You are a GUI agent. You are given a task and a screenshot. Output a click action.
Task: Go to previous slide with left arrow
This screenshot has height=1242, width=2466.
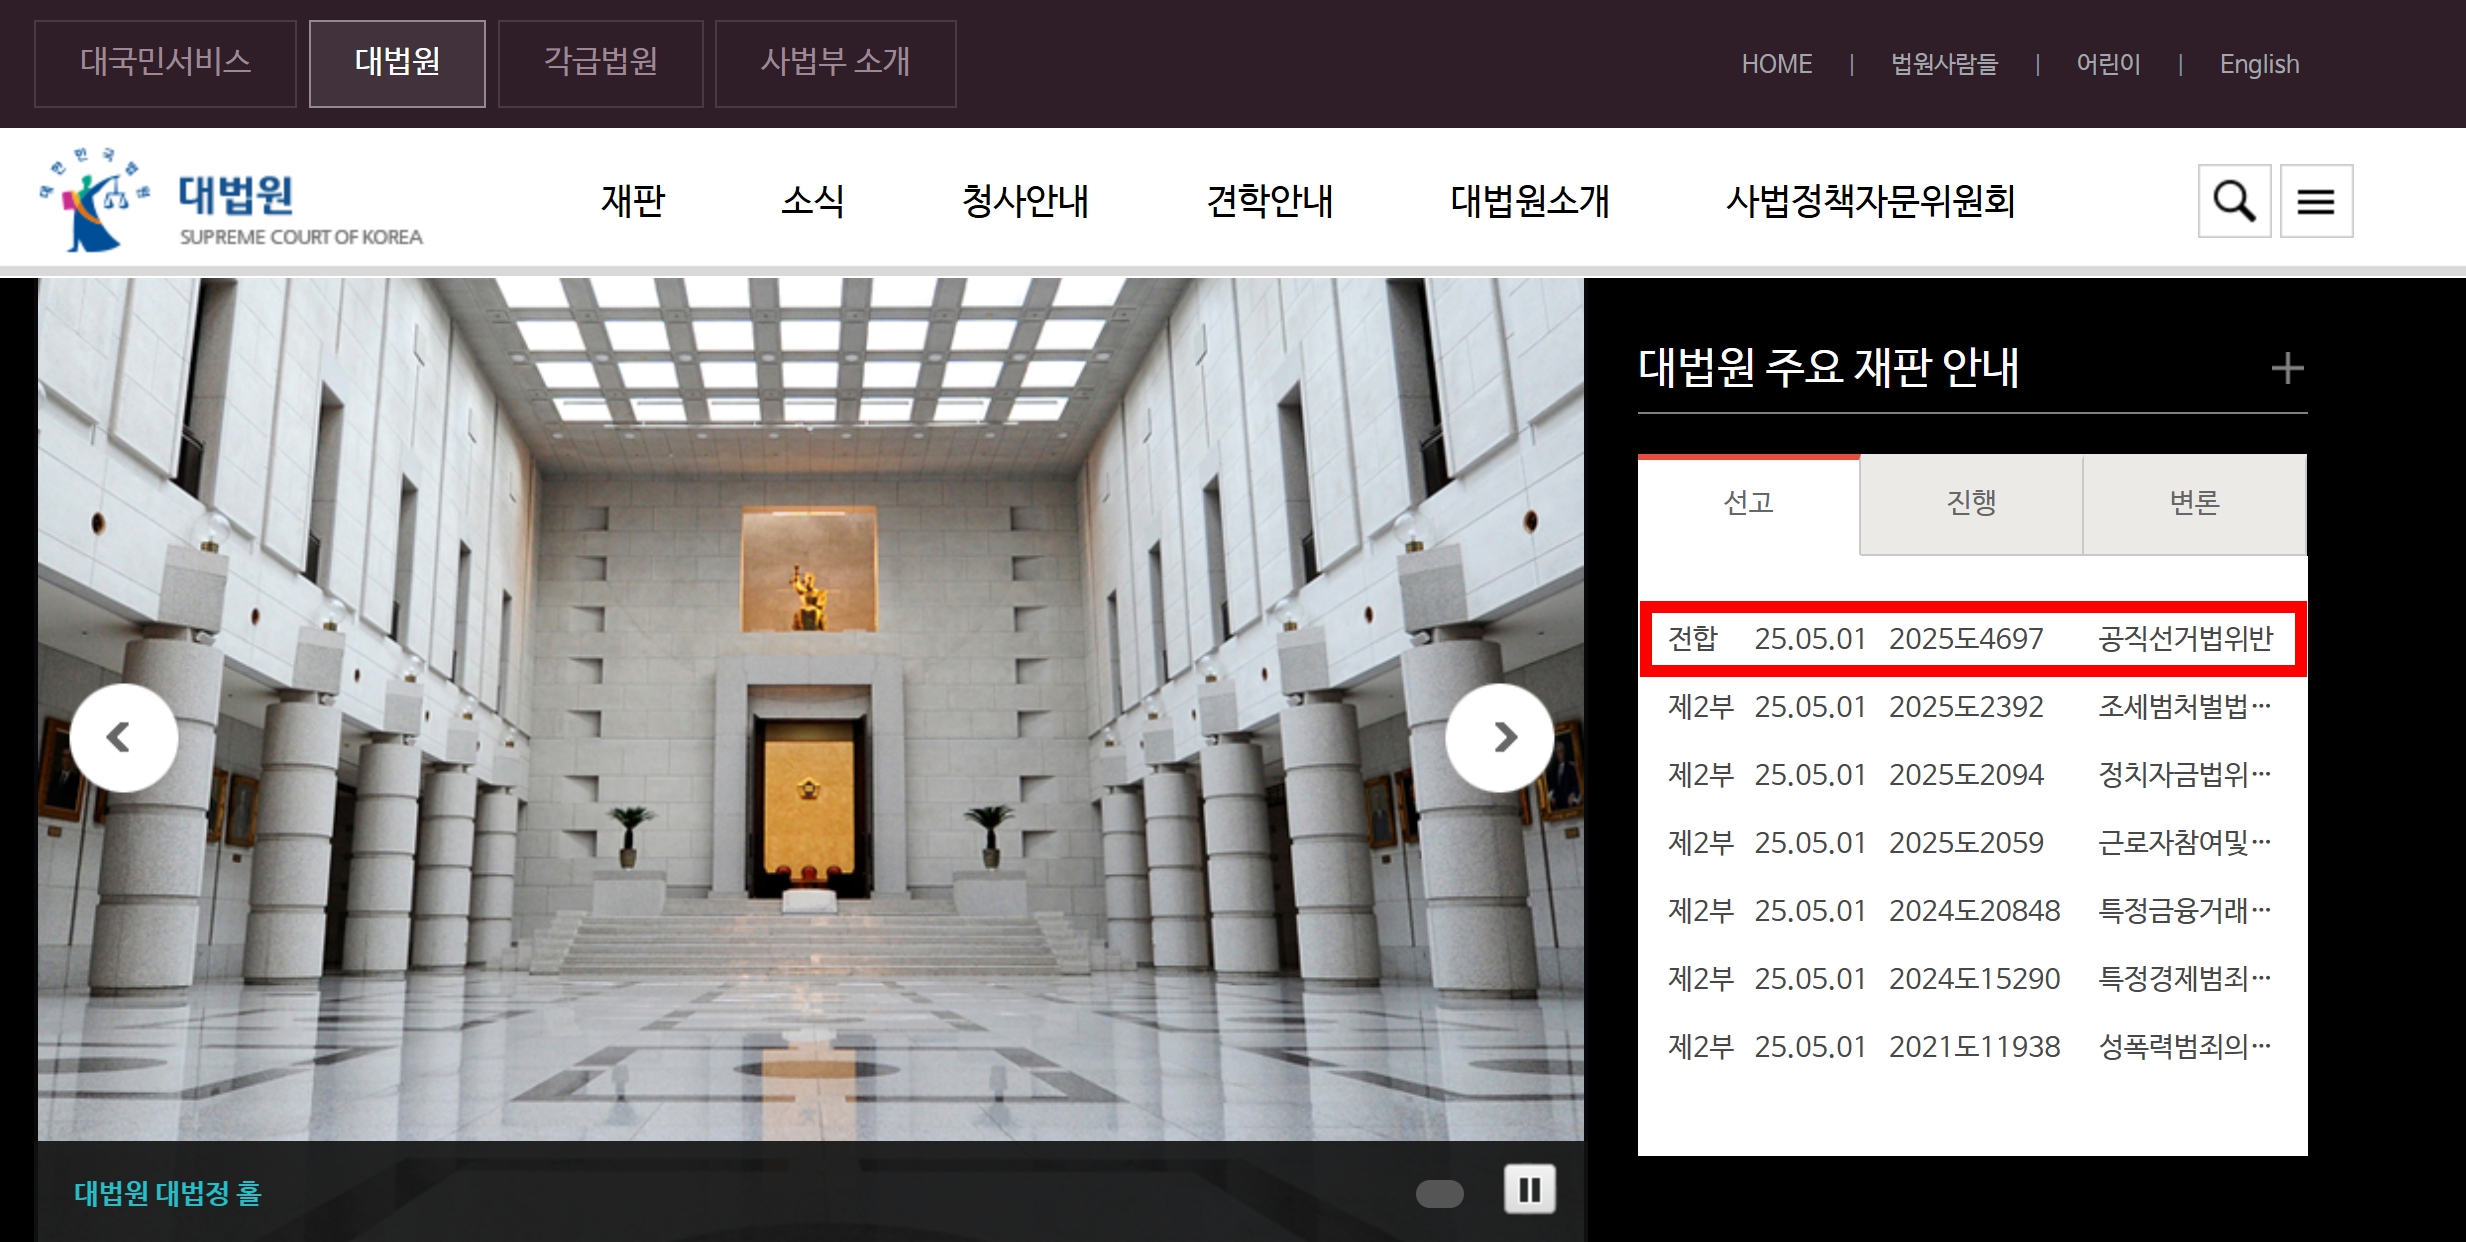(x=124, y=738)
